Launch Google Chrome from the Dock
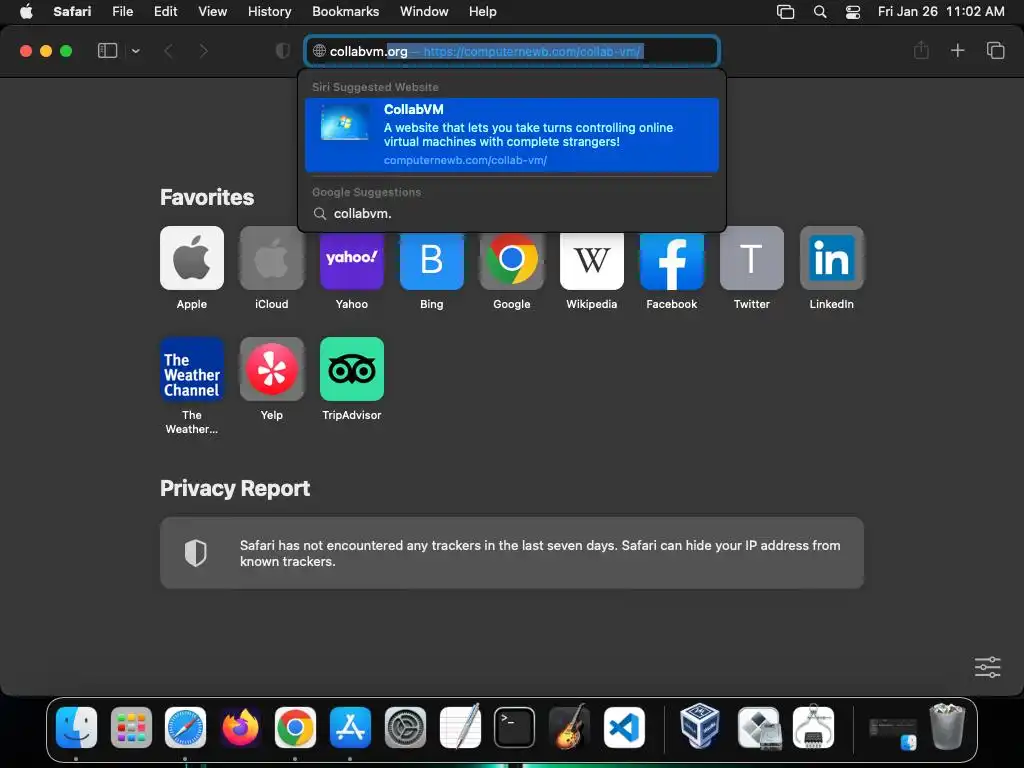 coord(295,727)
